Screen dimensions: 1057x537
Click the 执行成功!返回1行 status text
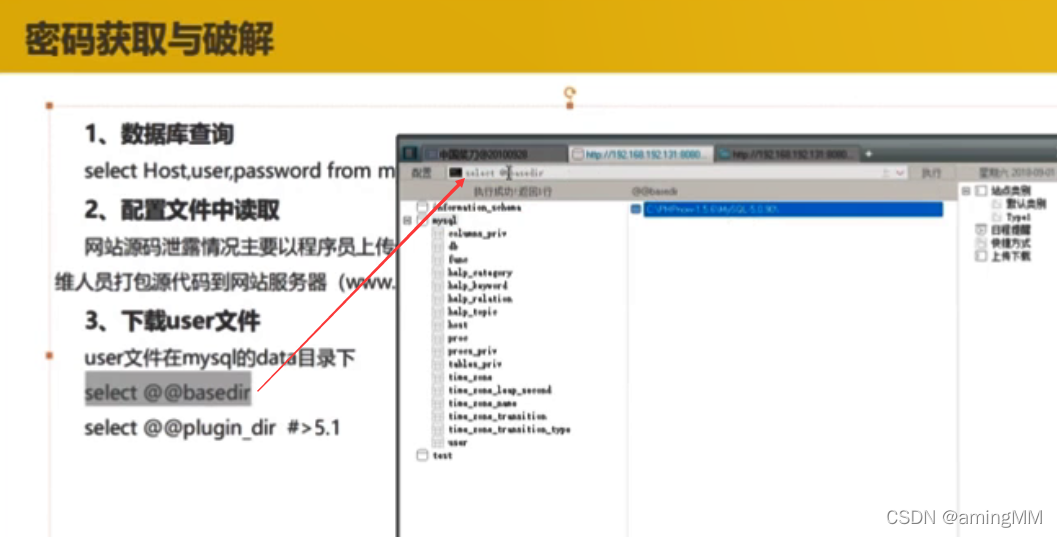pyautogui.click(x=512, y=191)
